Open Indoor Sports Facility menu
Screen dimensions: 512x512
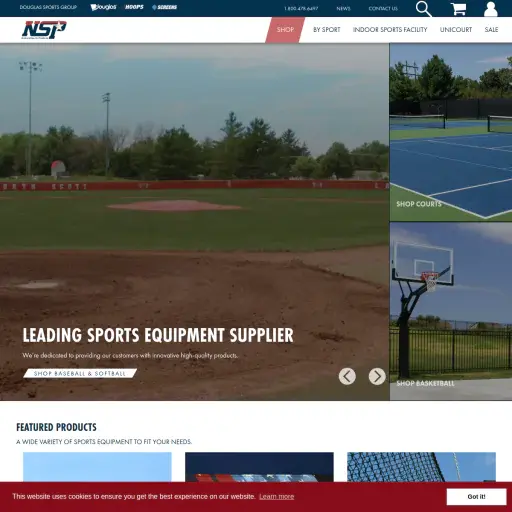[390, 30]
